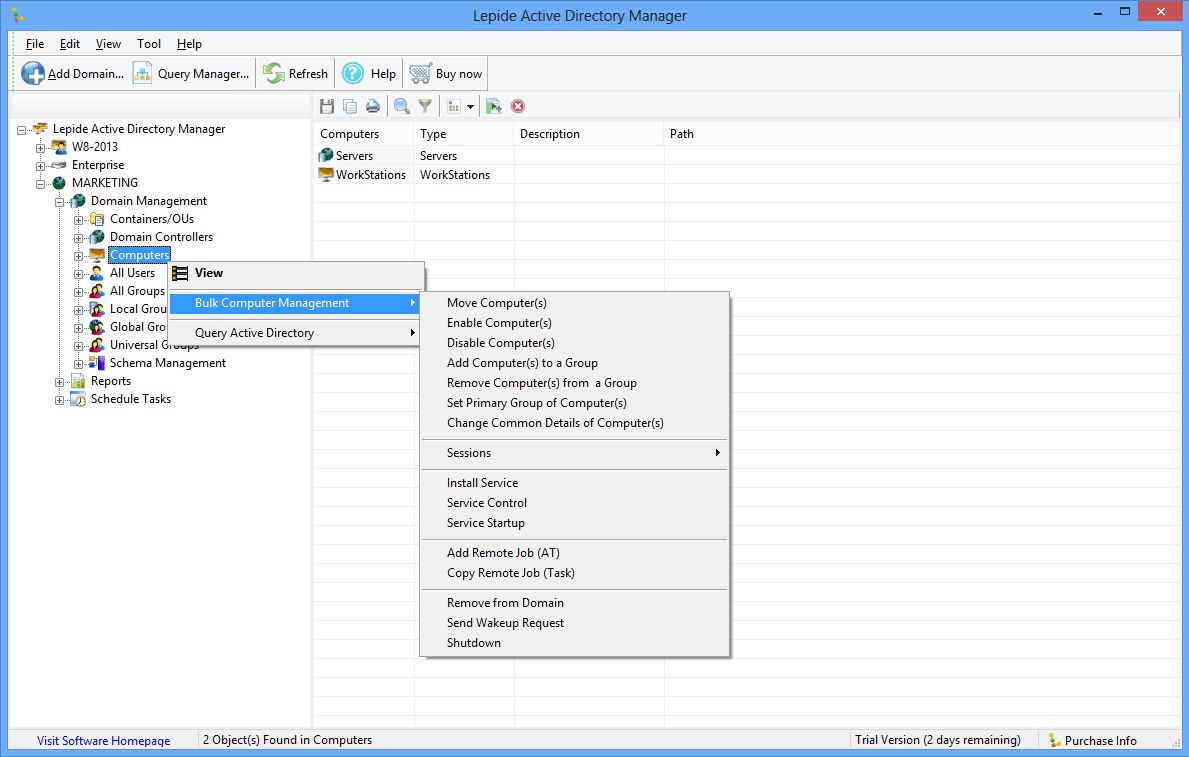Click the Refresh toolbar button

[296, 73]
